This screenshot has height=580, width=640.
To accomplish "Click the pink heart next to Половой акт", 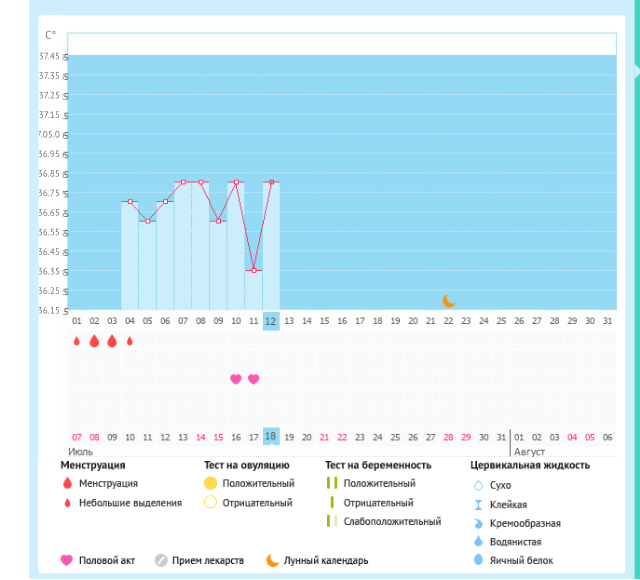I will (x=67, y=561).
